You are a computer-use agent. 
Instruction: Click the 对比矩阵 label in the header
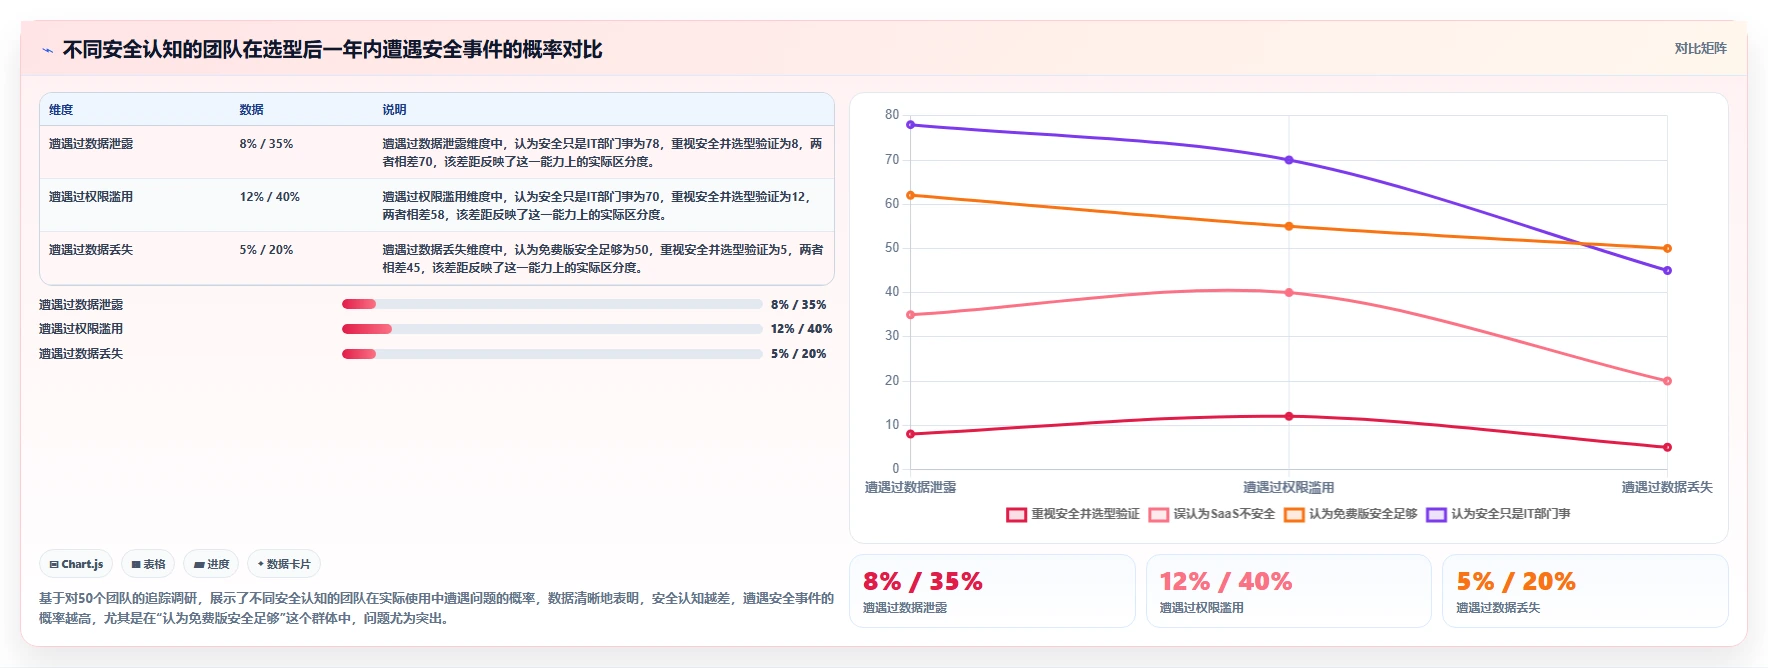pos(1700,48)
